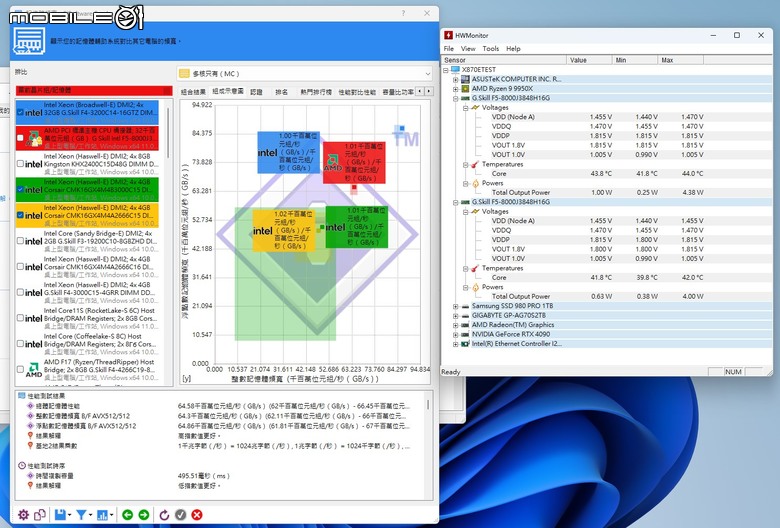Click the gray checkmark OK icon
The width and height of the screenshot is (780, 528).
(x=181, y=515)
